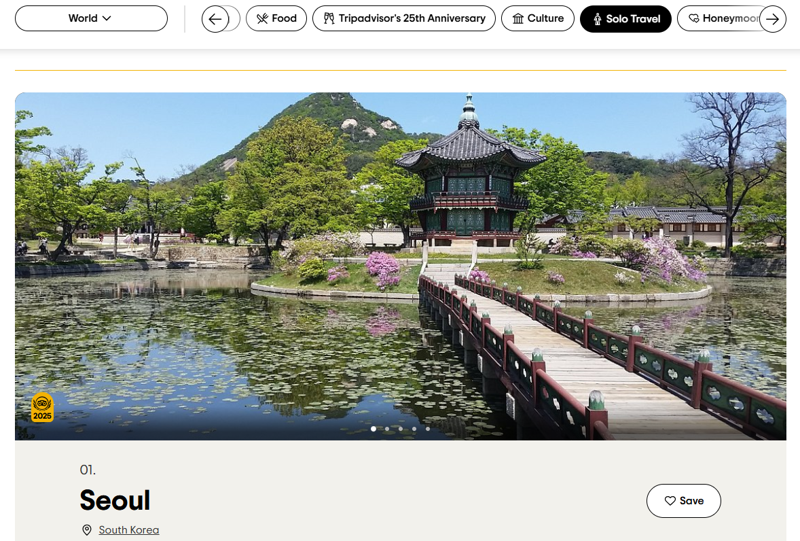The width and height of the screenshot is (800, 541).
Task: Click the location pin beside South Korea
Action: click(87, 530)
